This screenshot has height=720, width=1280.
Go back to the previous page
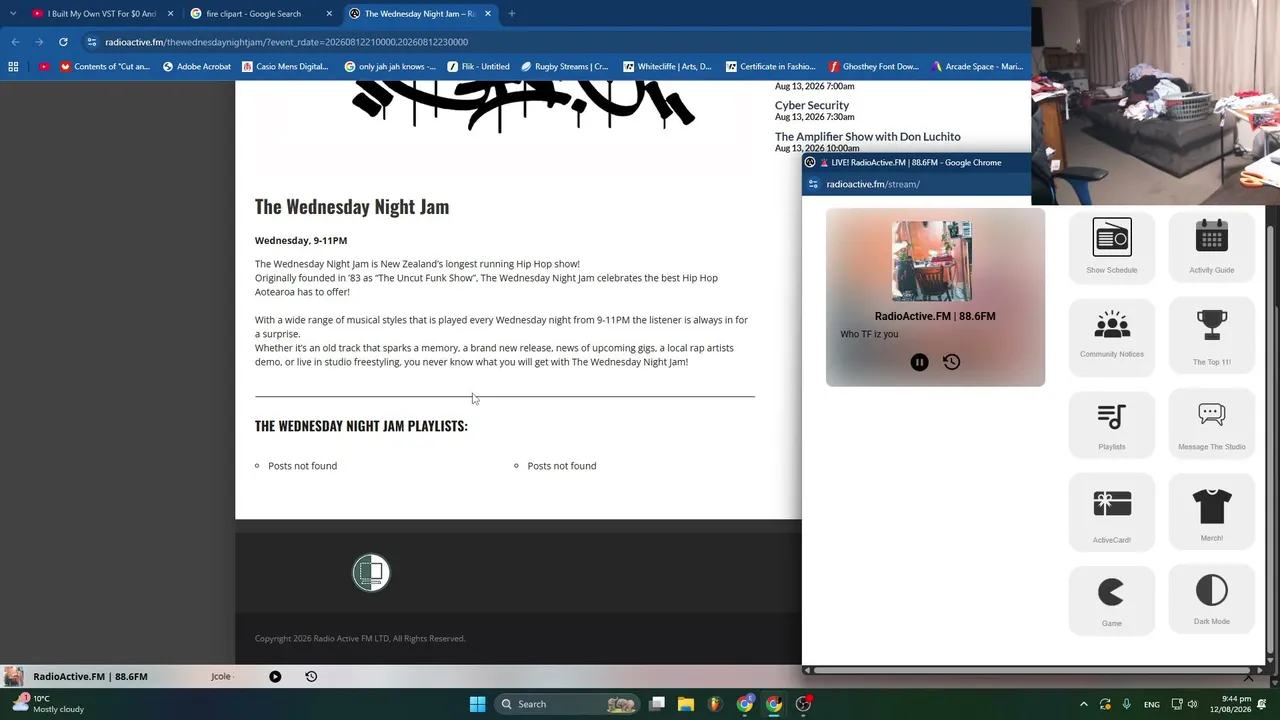[x=15, y=42]
